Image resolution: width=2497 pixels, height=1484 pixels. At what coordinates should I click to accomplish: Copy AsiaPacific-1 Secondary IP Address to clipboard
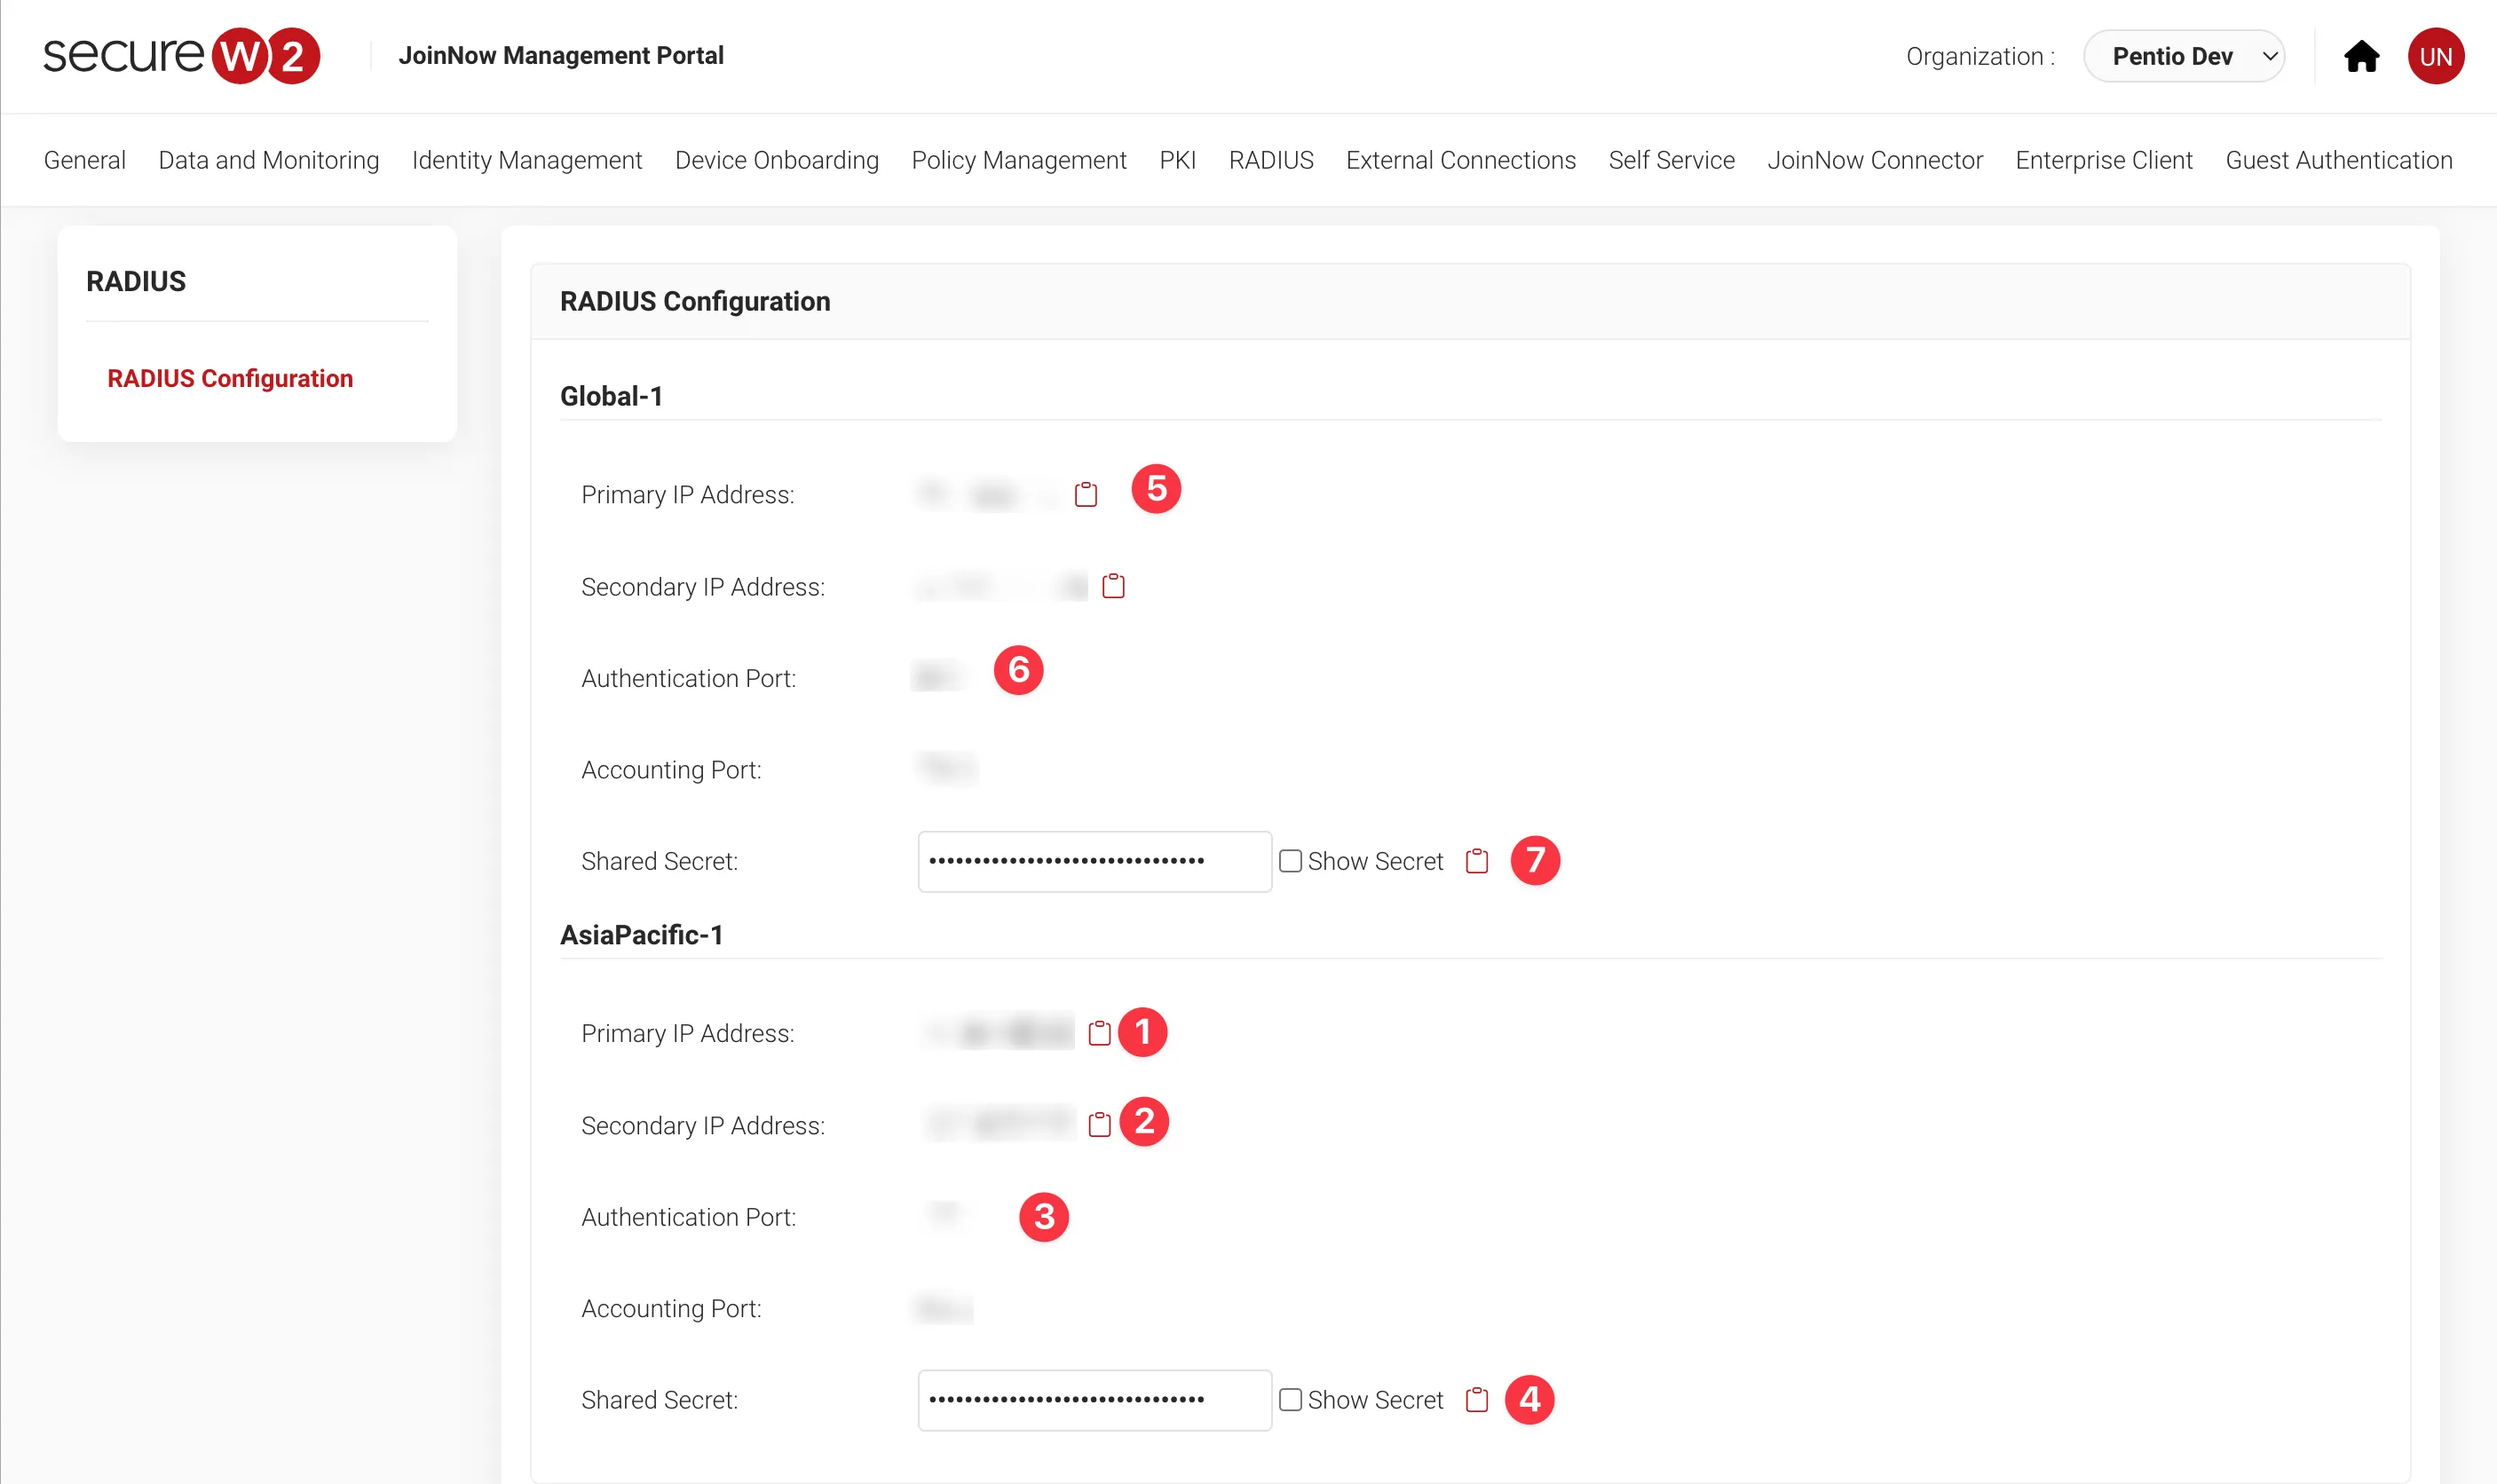[x=1099, y=1125]
